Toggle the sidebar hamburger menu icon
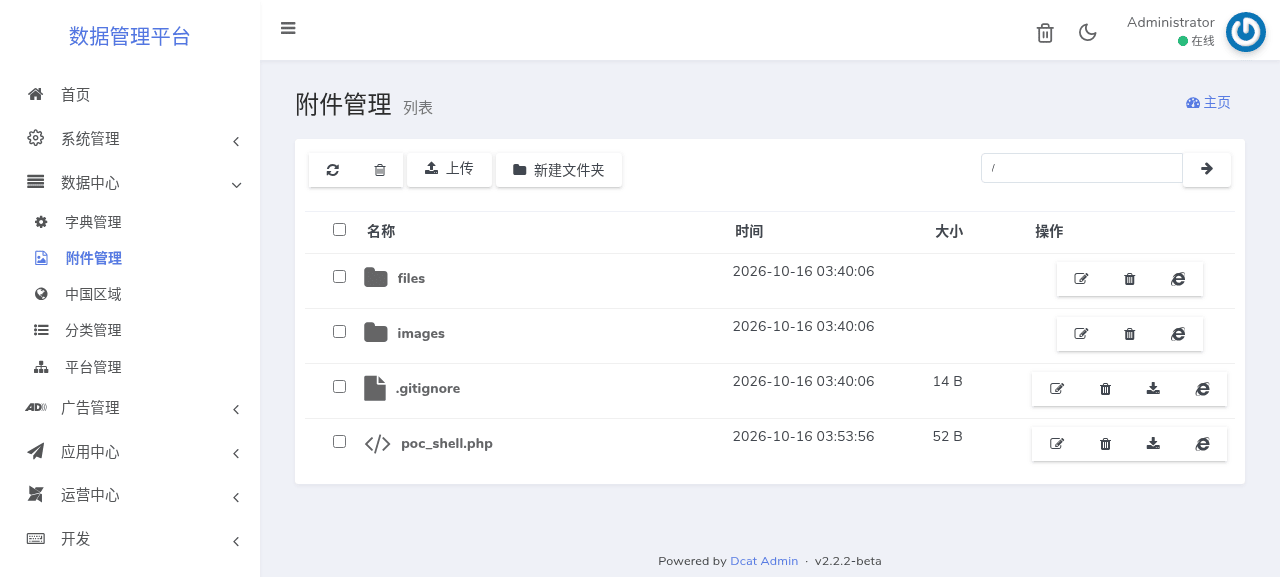The image size is (1280, 577). (288, 28)
